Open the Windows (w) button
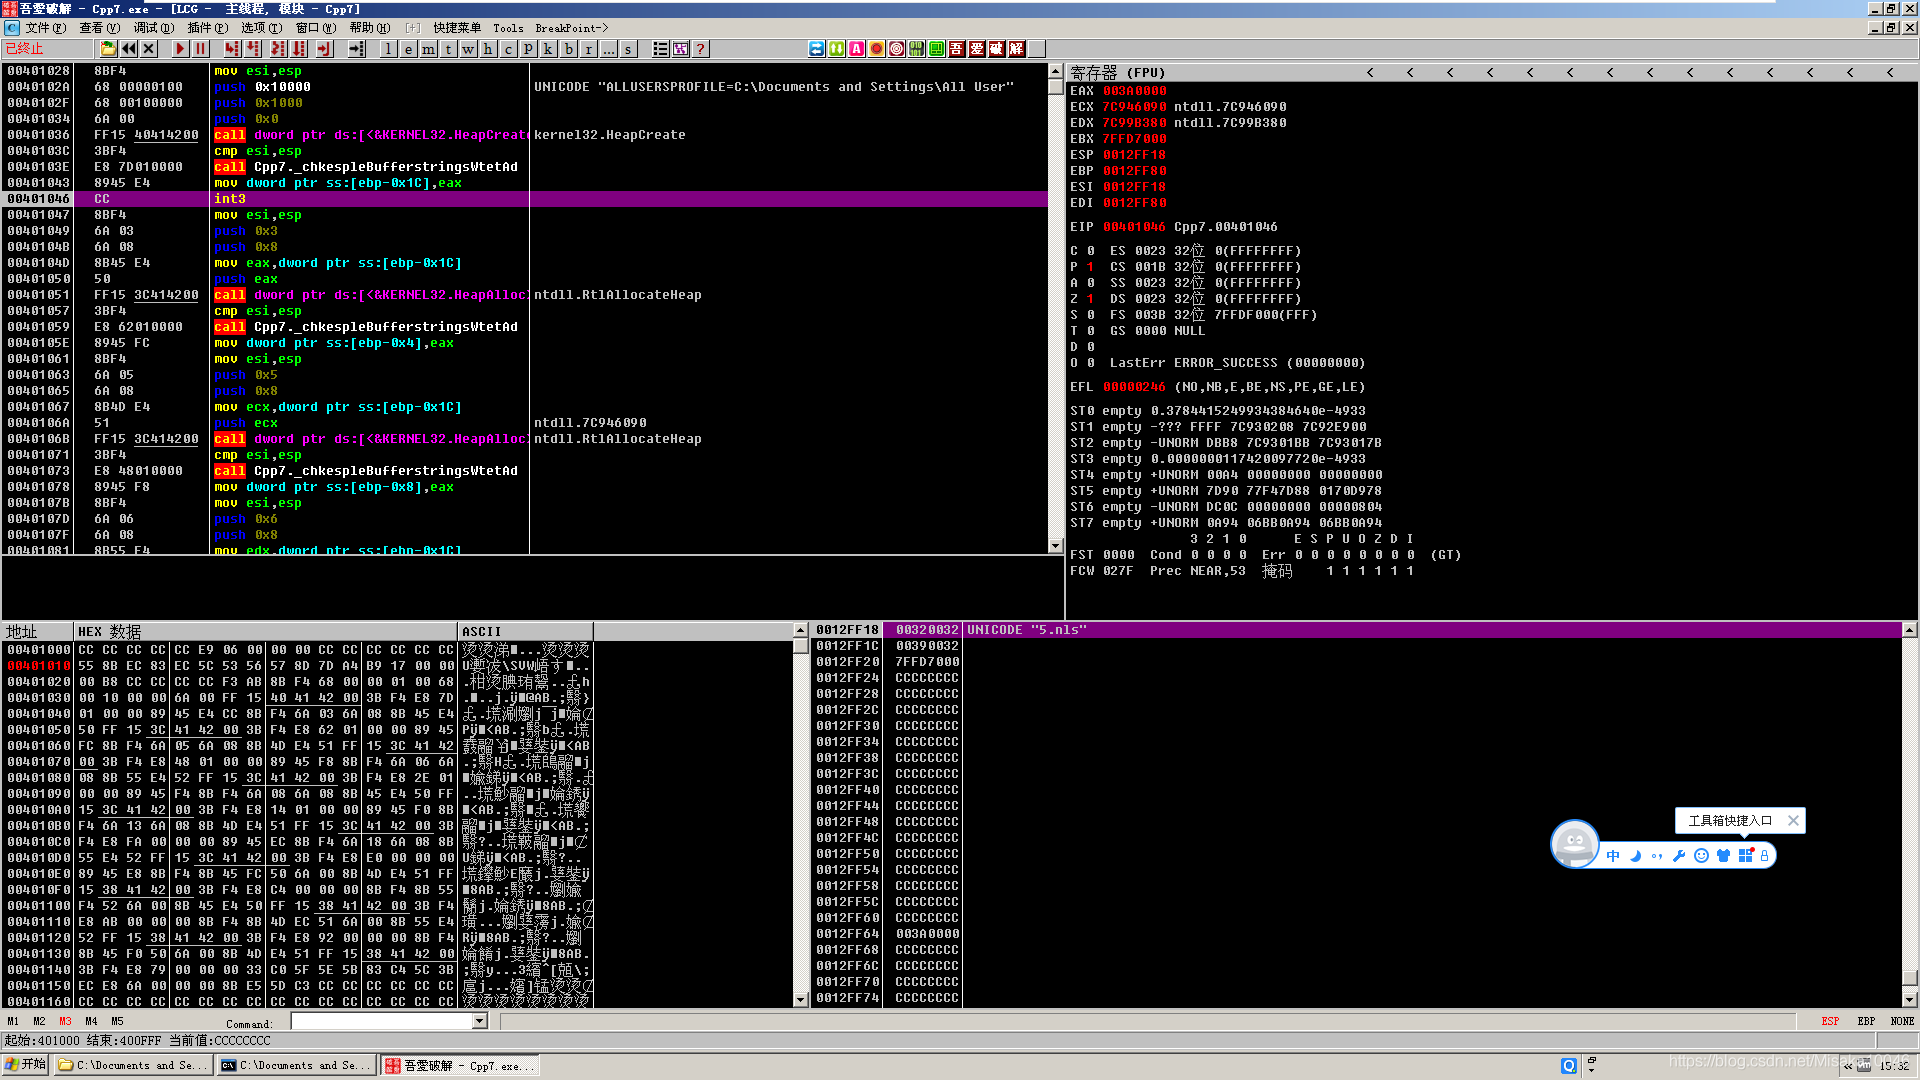Viewport: 1920px width, 1080px height. coord(468,49)
